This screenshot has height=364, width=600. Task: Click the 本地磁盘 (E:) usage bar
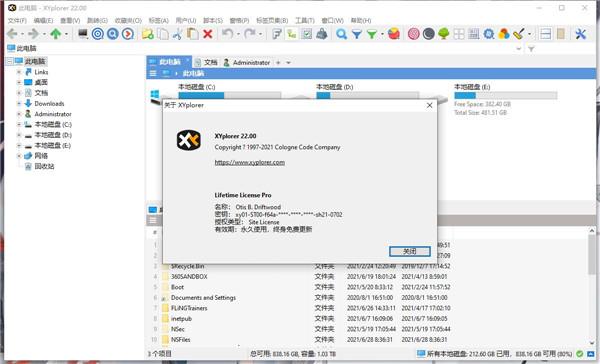pyautogui.click(x=505, y=96)
